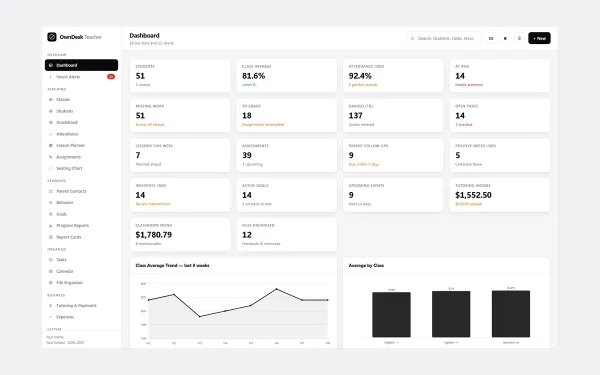Viewport: 600px width, 375px height.
Task: Open the Positive Notes card
Action: click(x=500, y=155)
